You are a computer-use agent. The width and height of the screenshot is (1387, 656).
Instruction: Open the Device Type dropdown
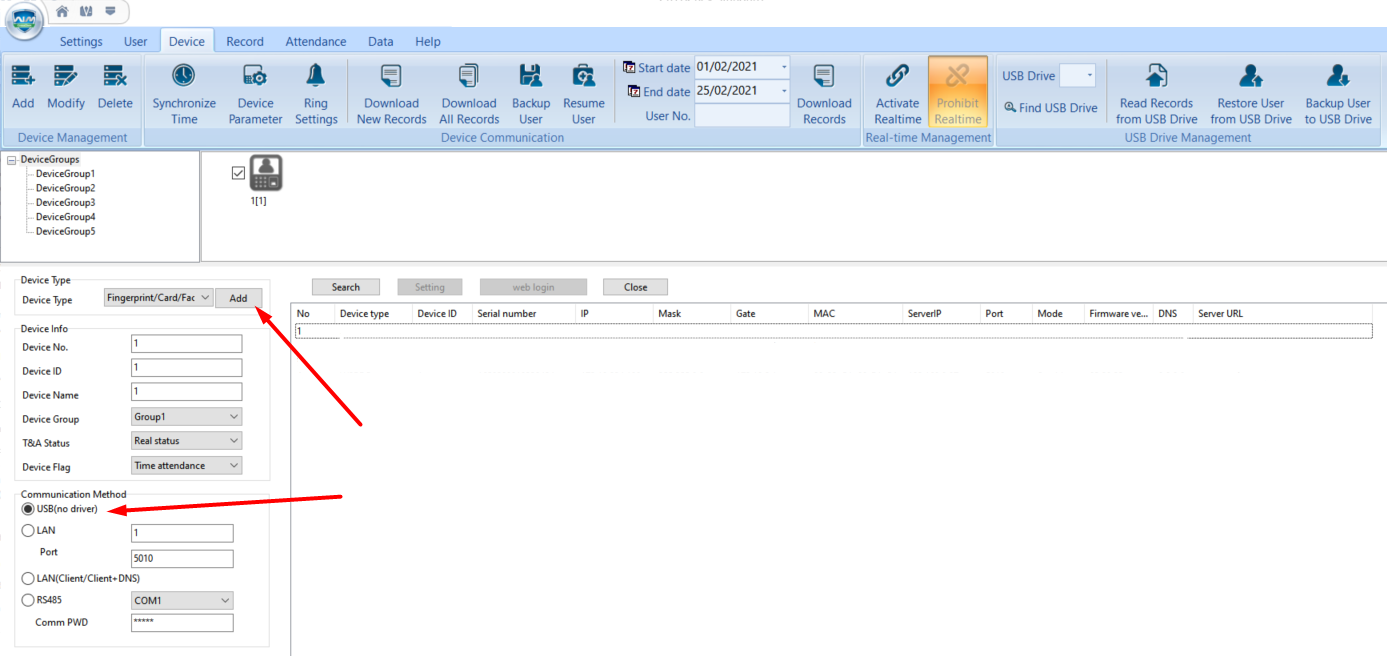pyautogui.click(x=158, y=298)
